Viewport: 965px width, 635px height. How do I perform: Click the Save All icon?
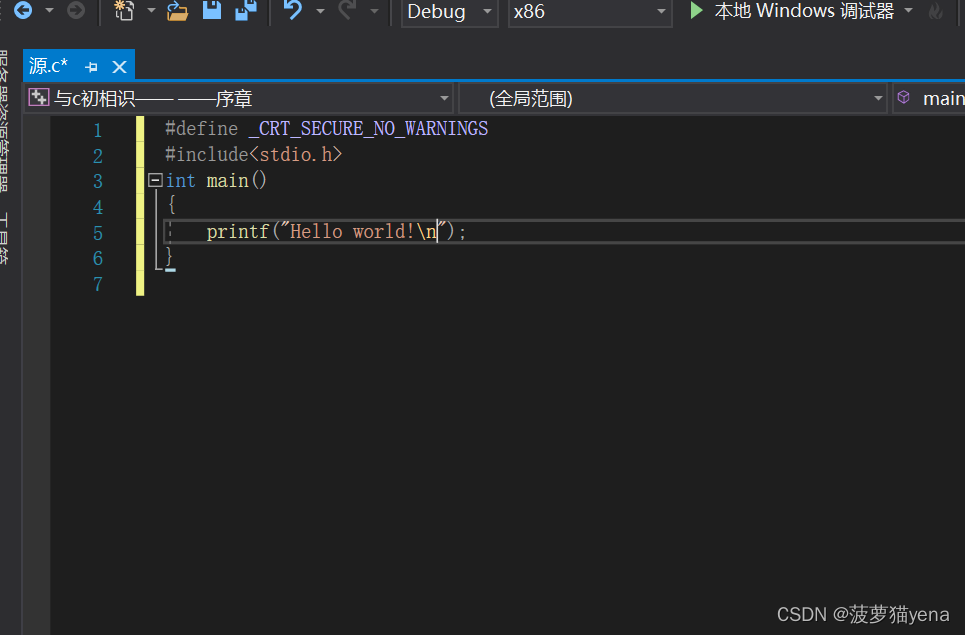pyautogui.click(x=246, y=10)
